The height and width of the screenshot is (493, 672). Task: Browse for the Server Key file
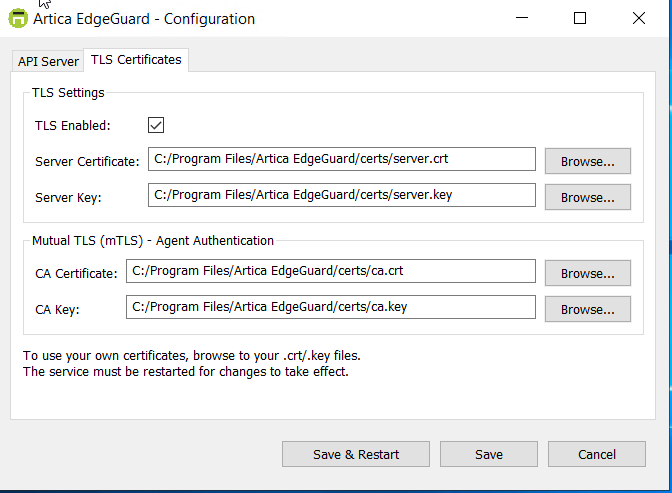[588, 197]
